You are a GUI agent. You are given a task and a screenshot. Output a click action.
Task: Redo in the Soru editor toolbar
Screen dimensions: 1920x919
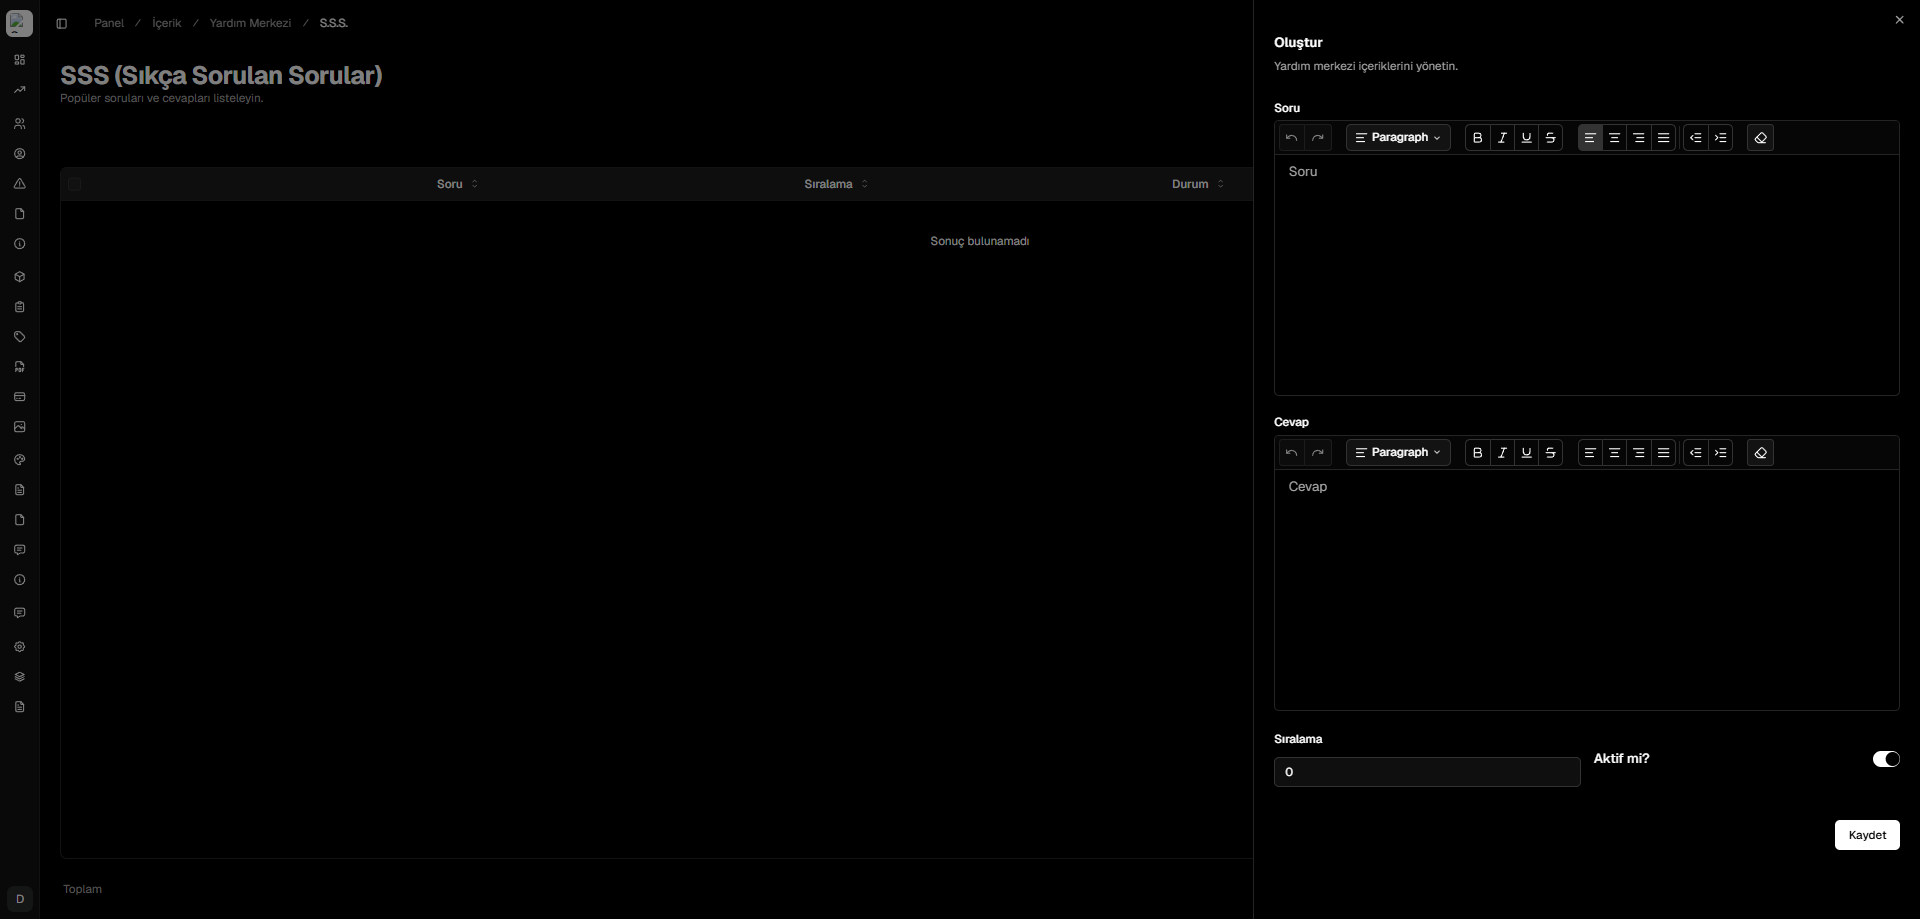coord(1318,138)
